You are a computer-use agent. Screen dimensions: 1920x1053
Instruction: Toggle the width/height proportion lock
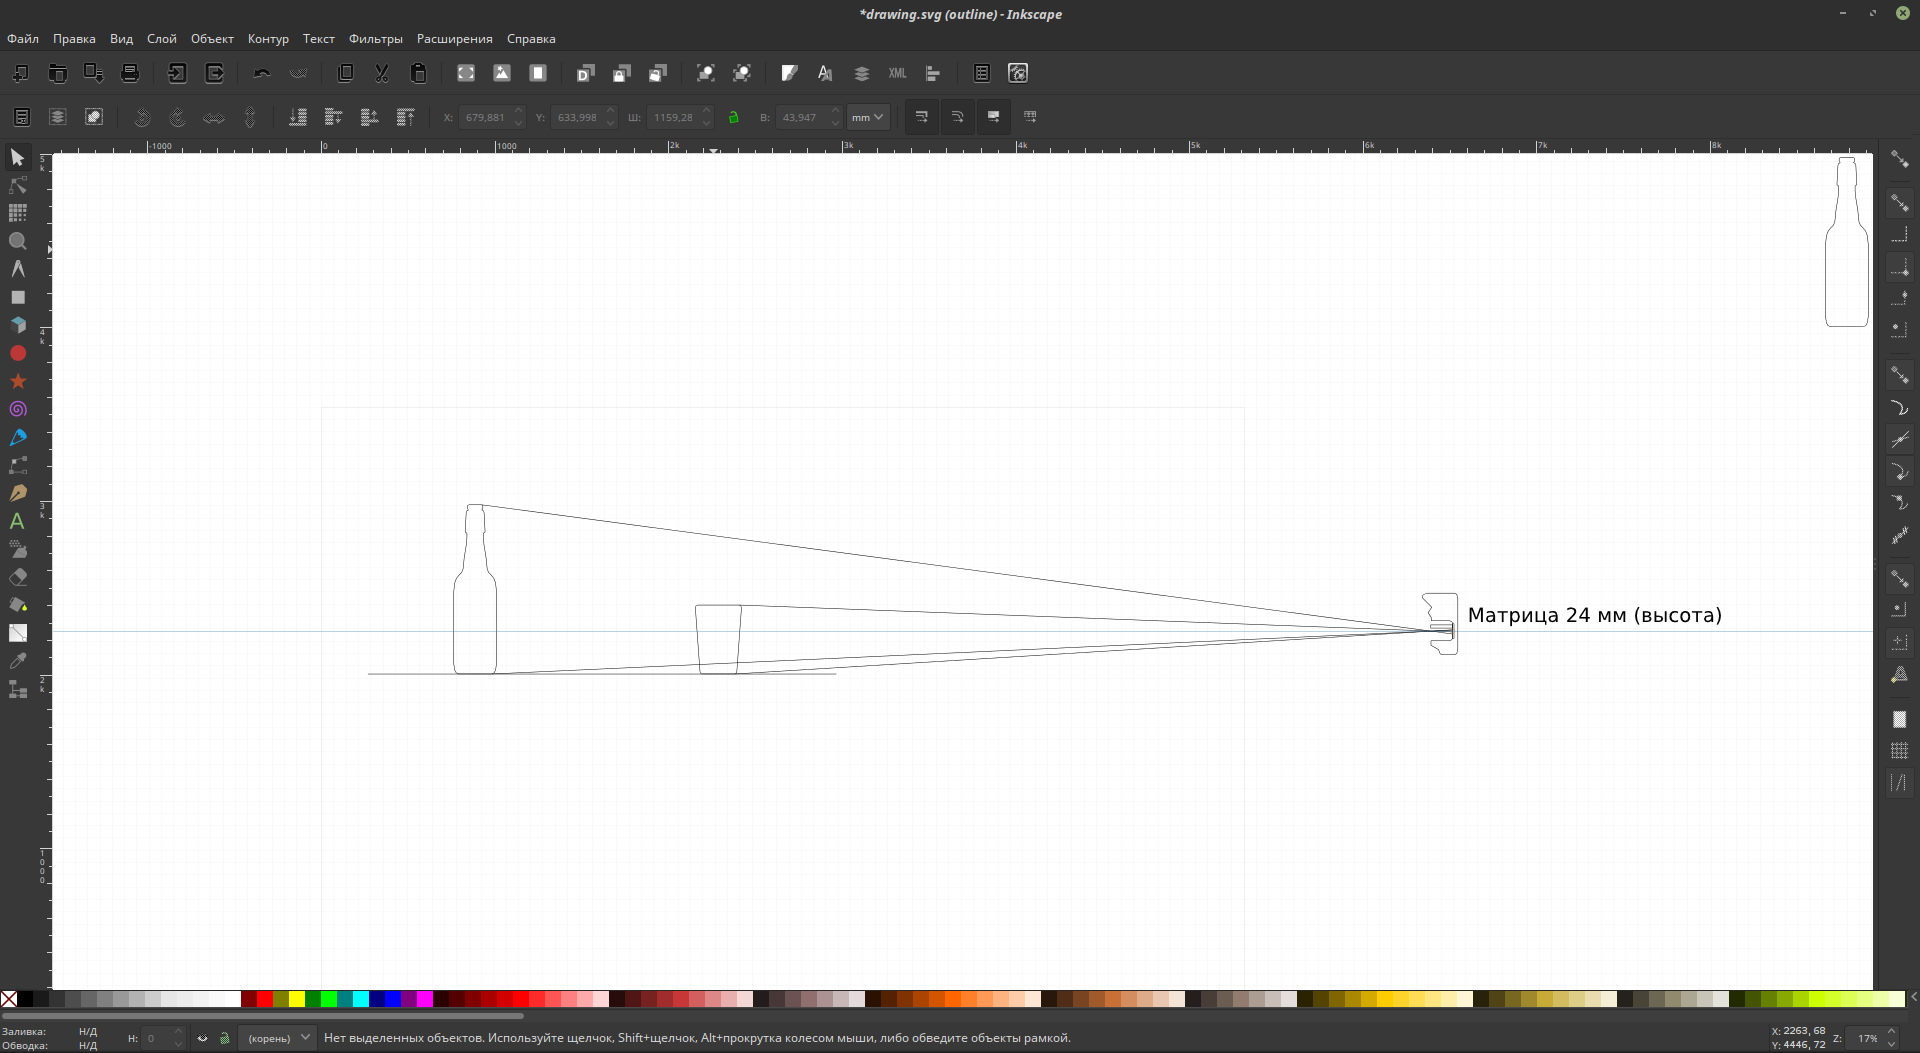(x=733, y=118)
